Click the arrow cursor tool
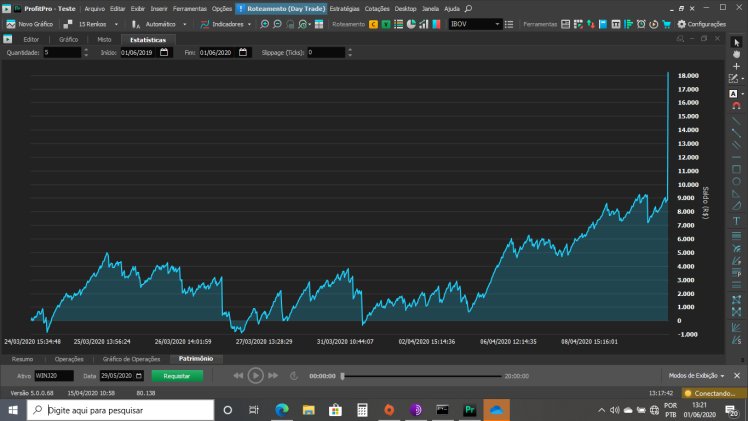748x421 pixels. (737, 41)
